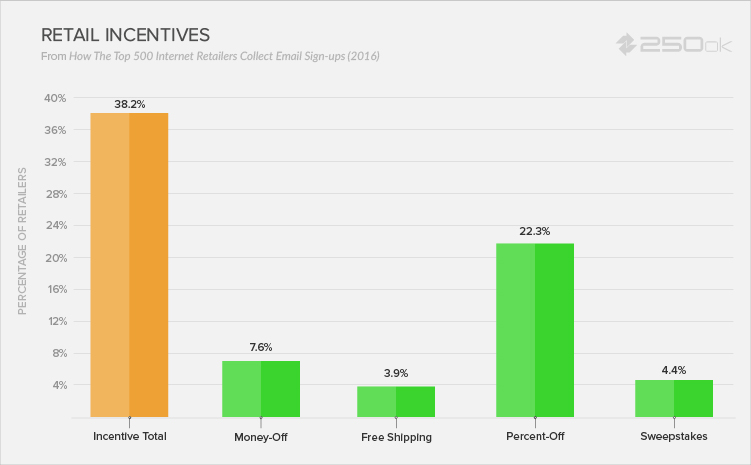The width and height of the screenshot is (751, 465).
Task: Select the green Sweepstakes bar
Action: point(674,398)
